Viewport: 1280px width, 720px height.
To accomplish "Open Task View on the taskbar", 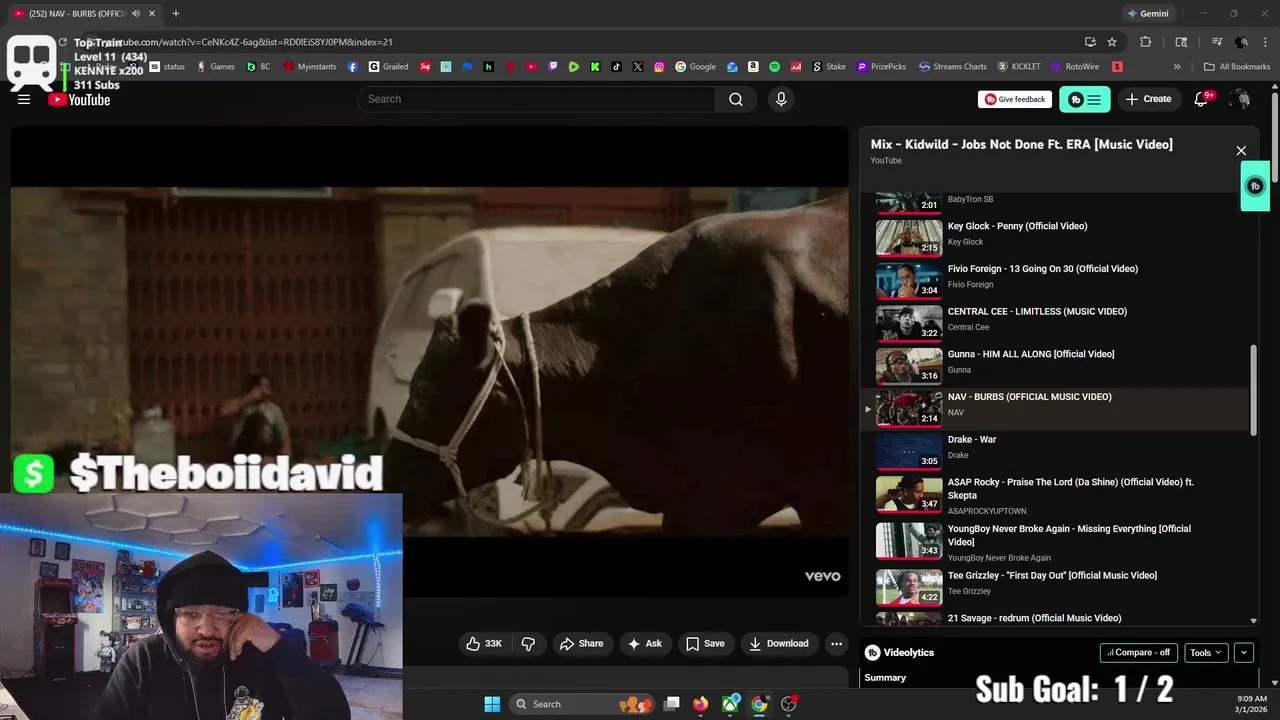I will pos(672,704).
